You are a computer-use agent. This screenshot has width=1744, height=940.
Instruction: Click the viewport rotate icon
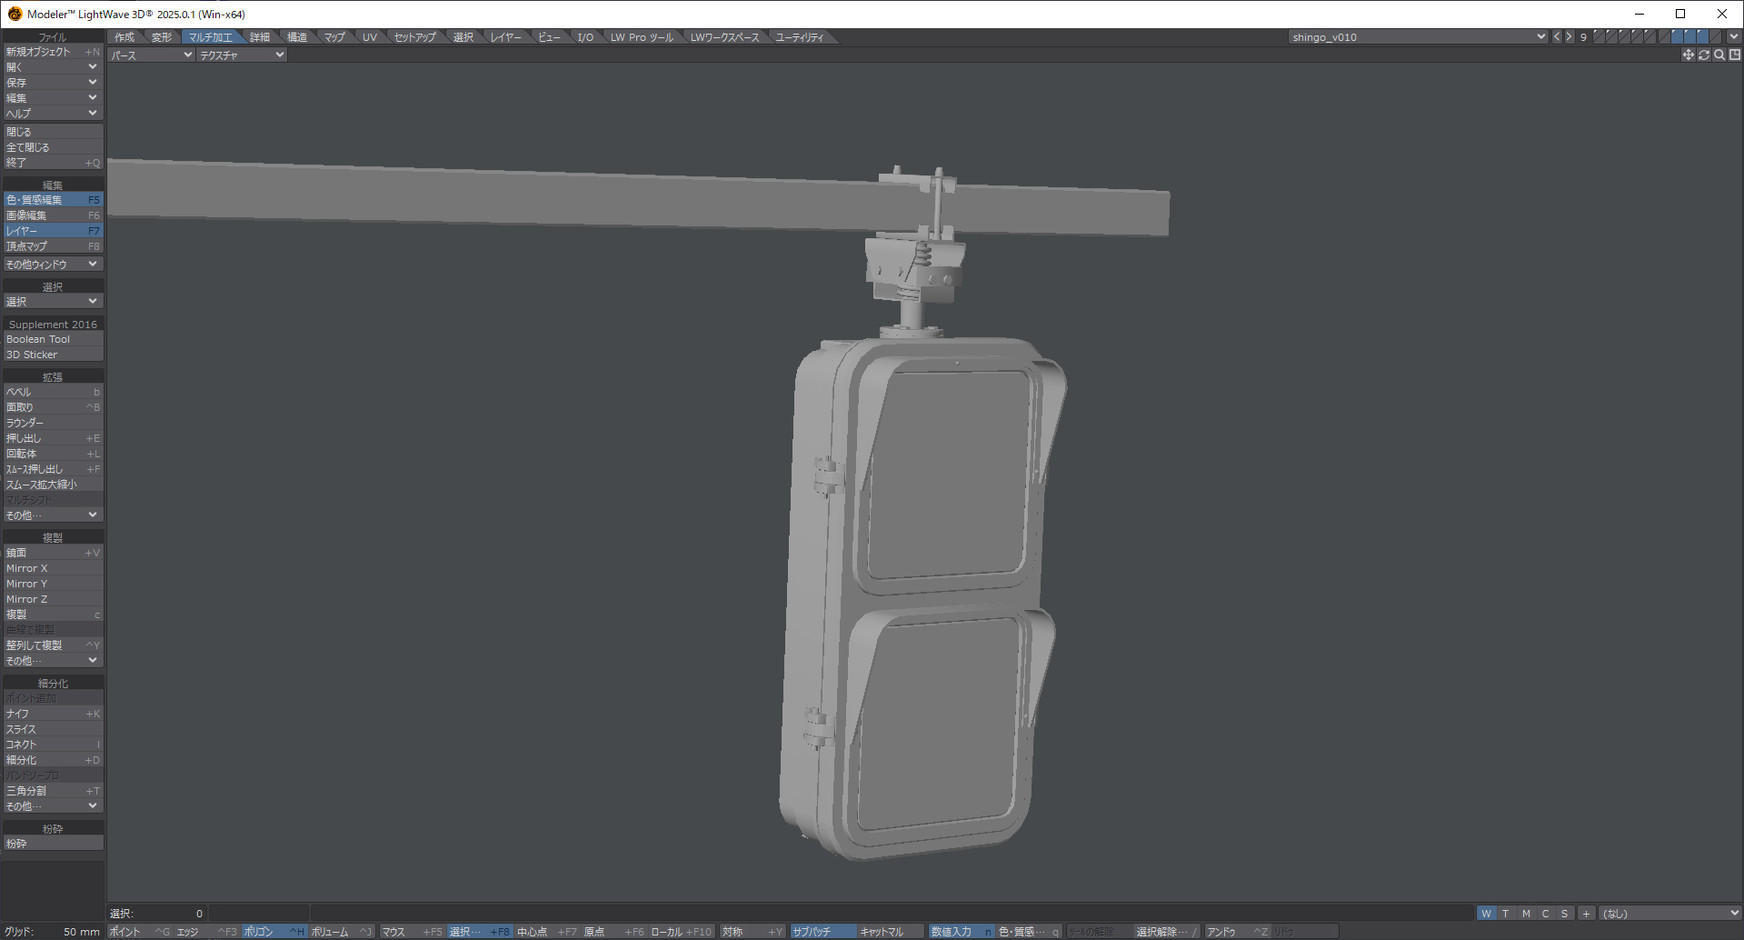(1704, 55)
